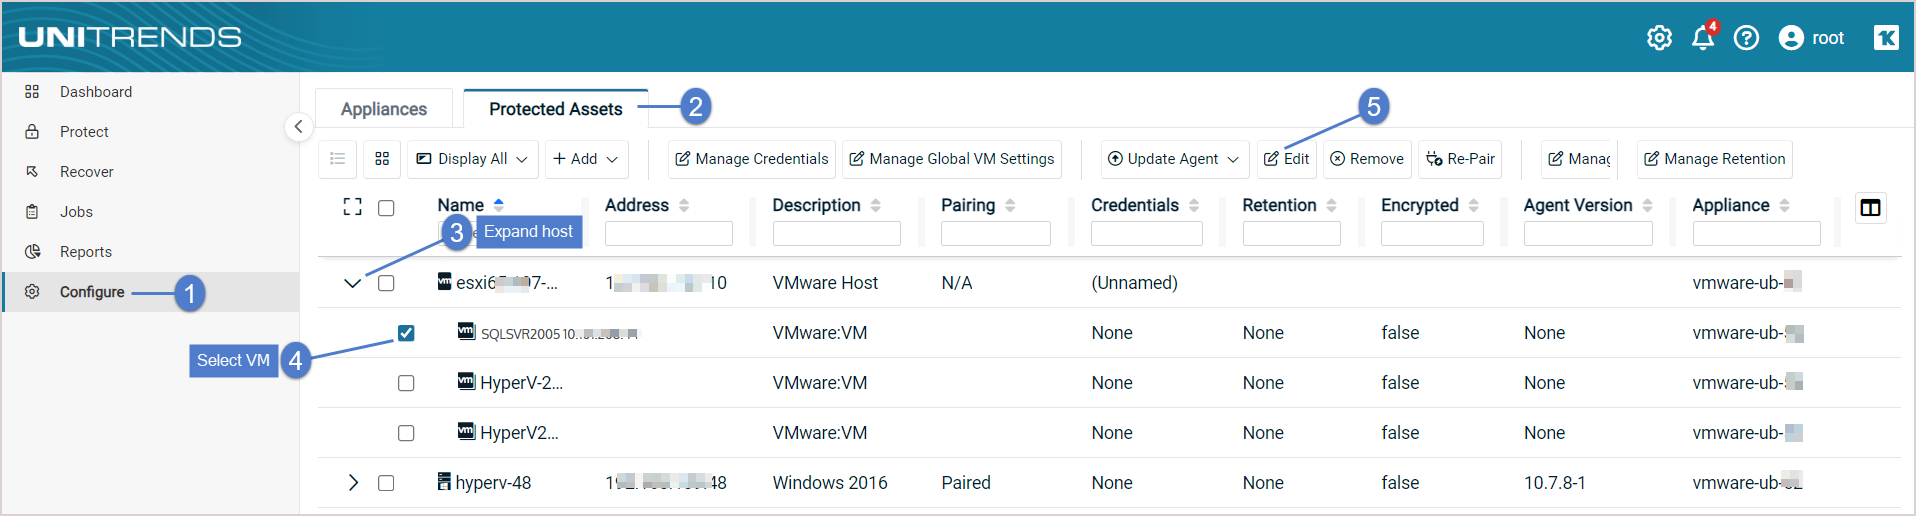Open the settings gear in header

pos(1659,38)
